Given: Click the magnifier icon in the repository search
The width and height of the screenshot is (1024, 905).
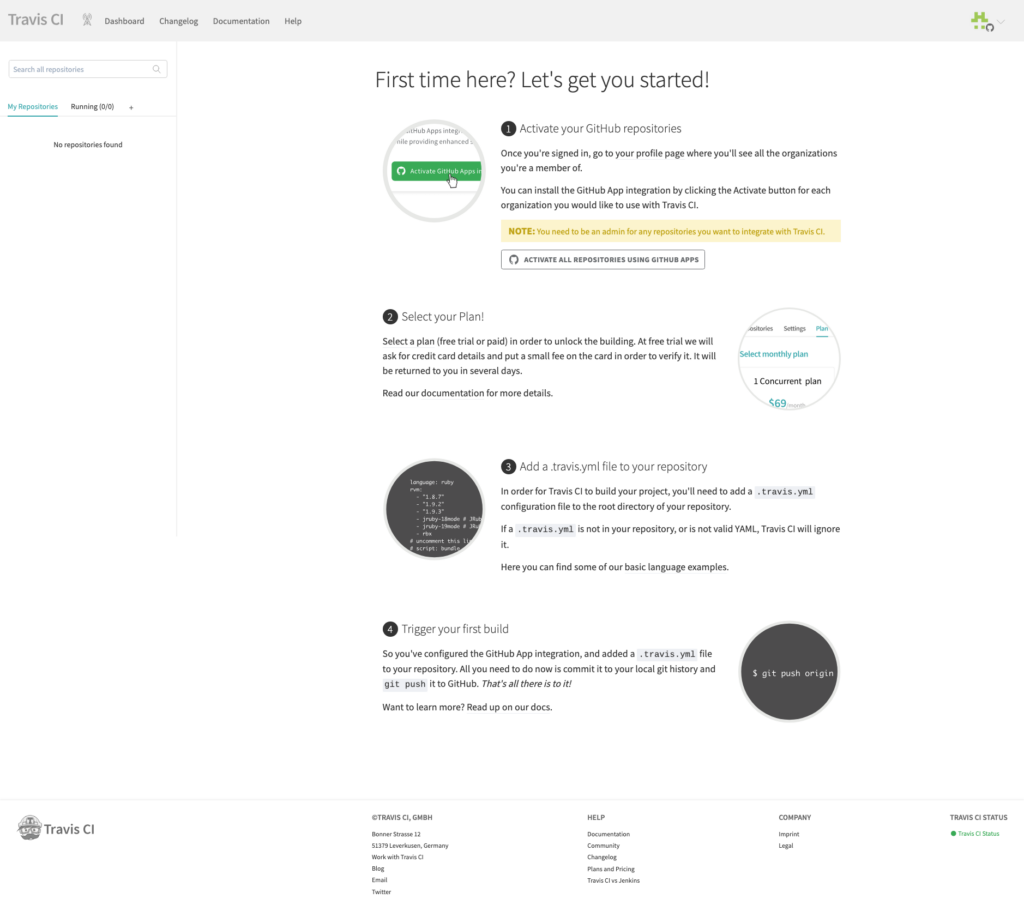Looking at the screenshot, I should pos(157,69).
